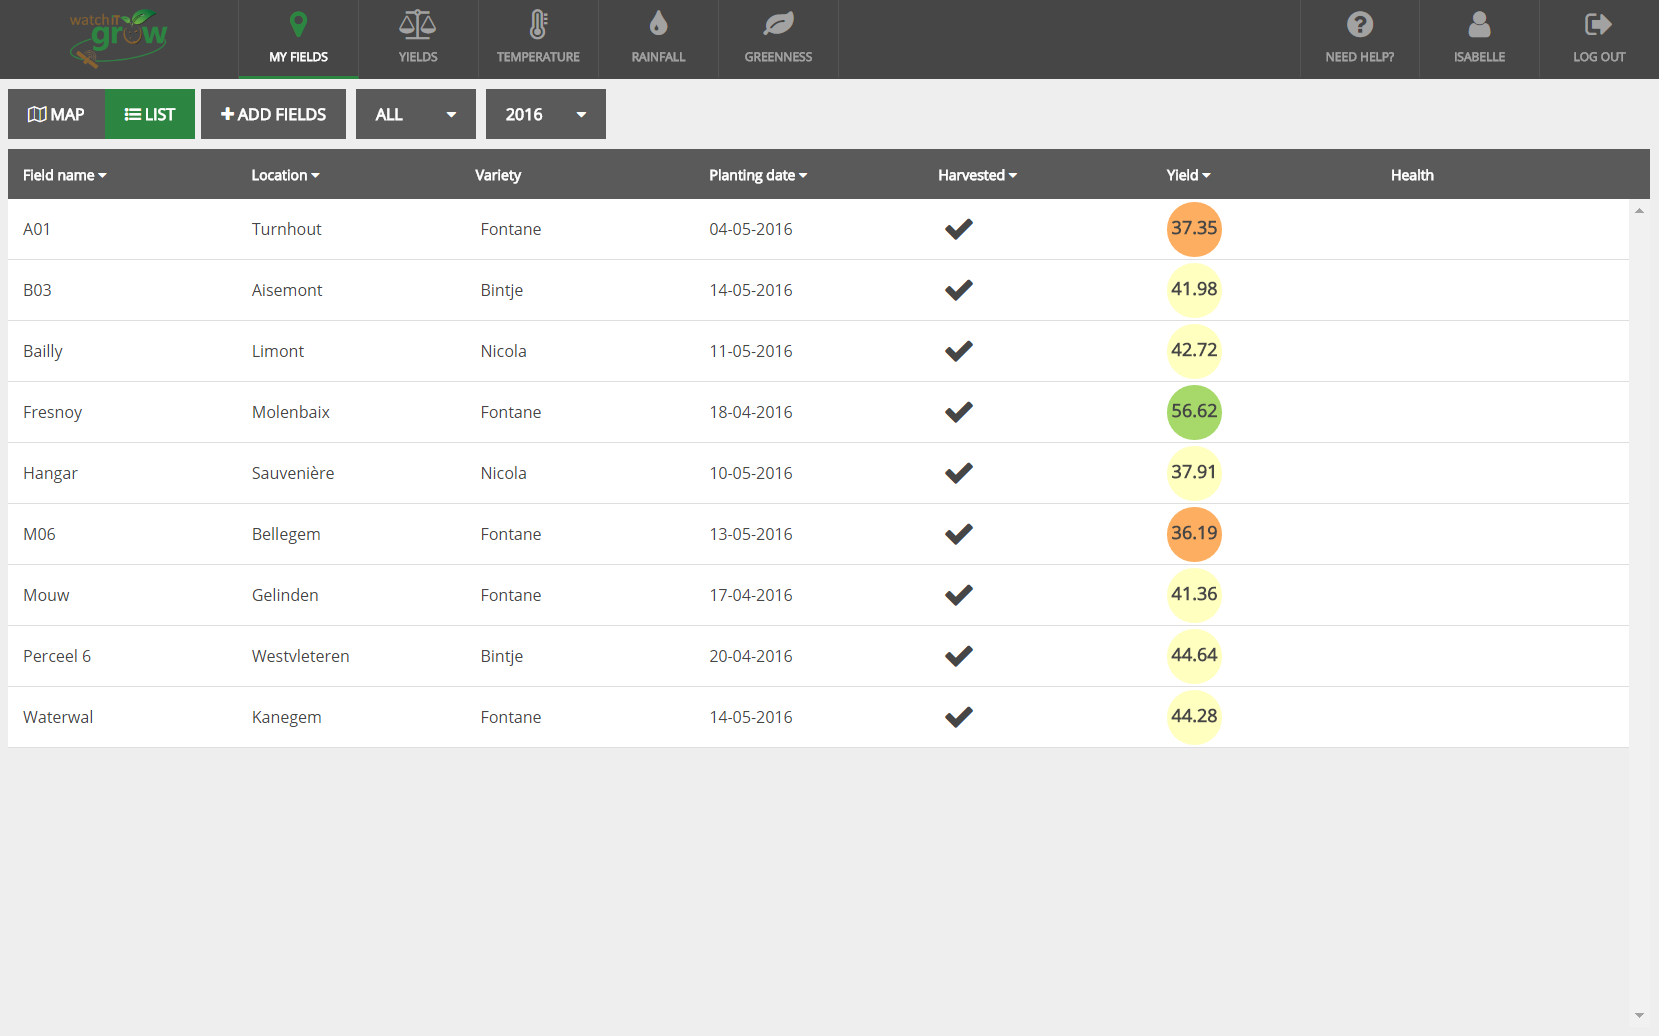Sort by Yield column

tap(1189, 175)
